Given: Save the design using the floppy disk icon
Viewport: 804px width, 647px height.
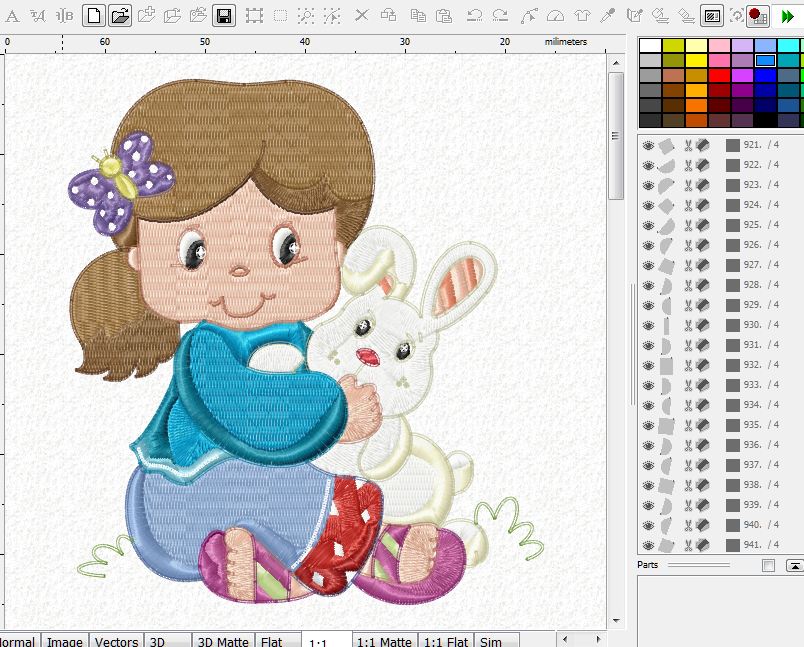Looking at the screenshot, I should pos(225,15).
